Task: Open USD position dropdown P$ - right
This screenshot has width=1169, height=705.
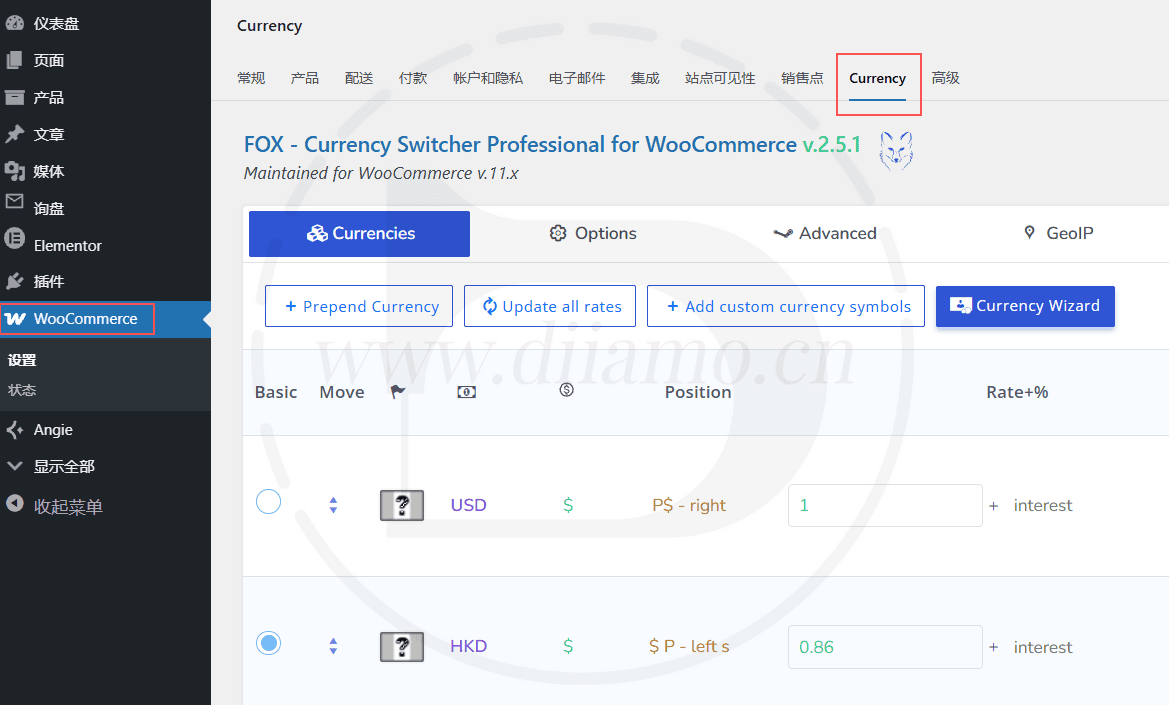Action: 689,505
